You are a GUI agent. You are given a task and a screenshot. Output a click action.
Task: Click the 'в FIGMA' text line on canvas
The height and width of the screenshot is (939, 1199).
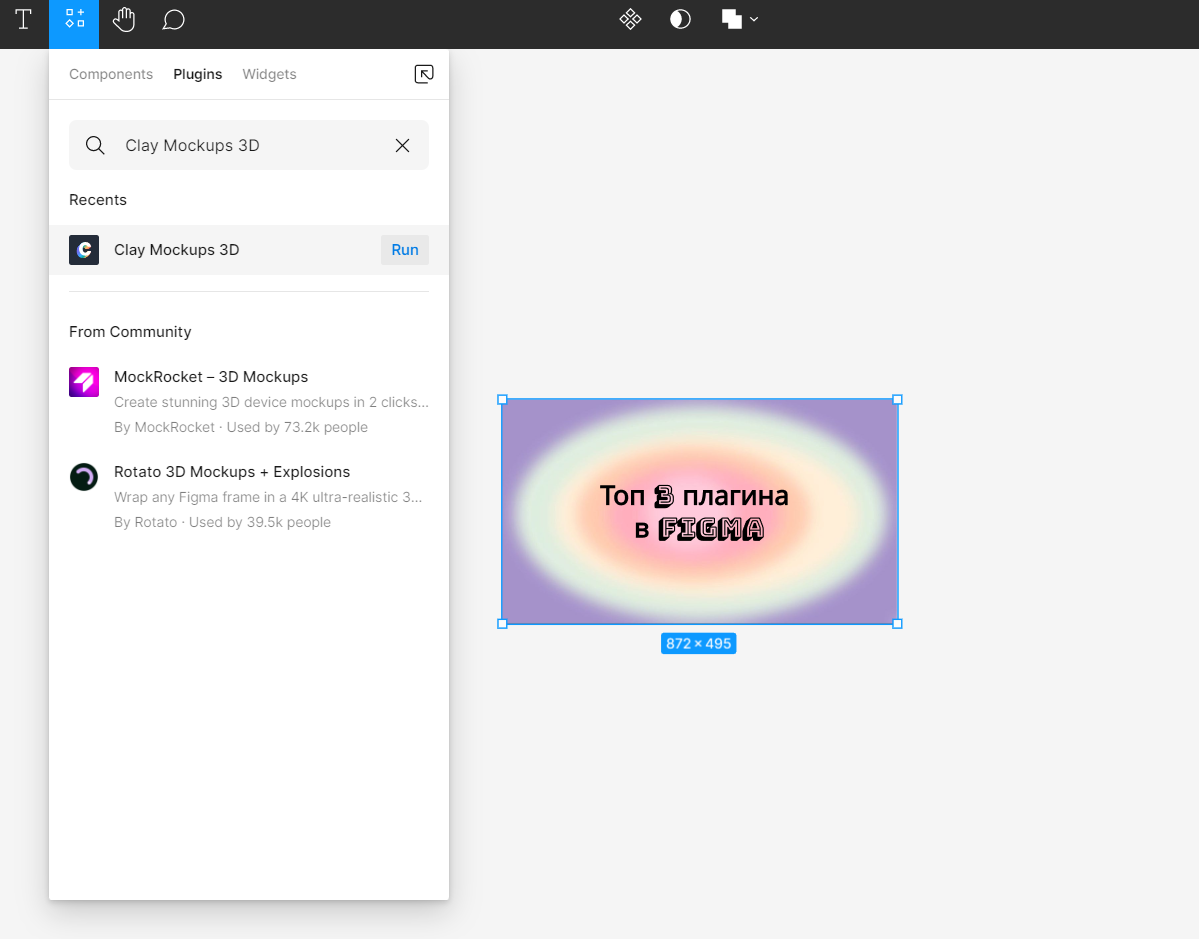[x=699, y=529]
